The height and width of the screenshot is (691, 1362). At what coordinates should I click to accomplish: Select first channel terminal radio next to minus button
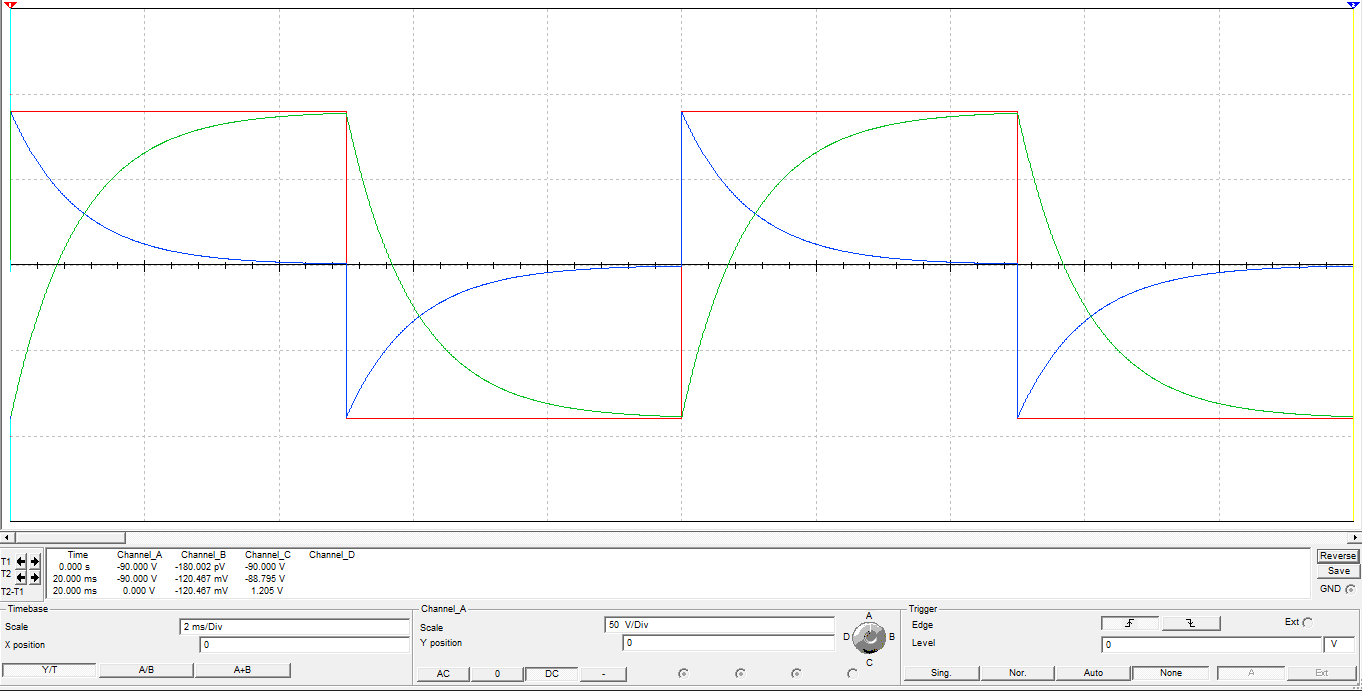[x=683, y=673]
